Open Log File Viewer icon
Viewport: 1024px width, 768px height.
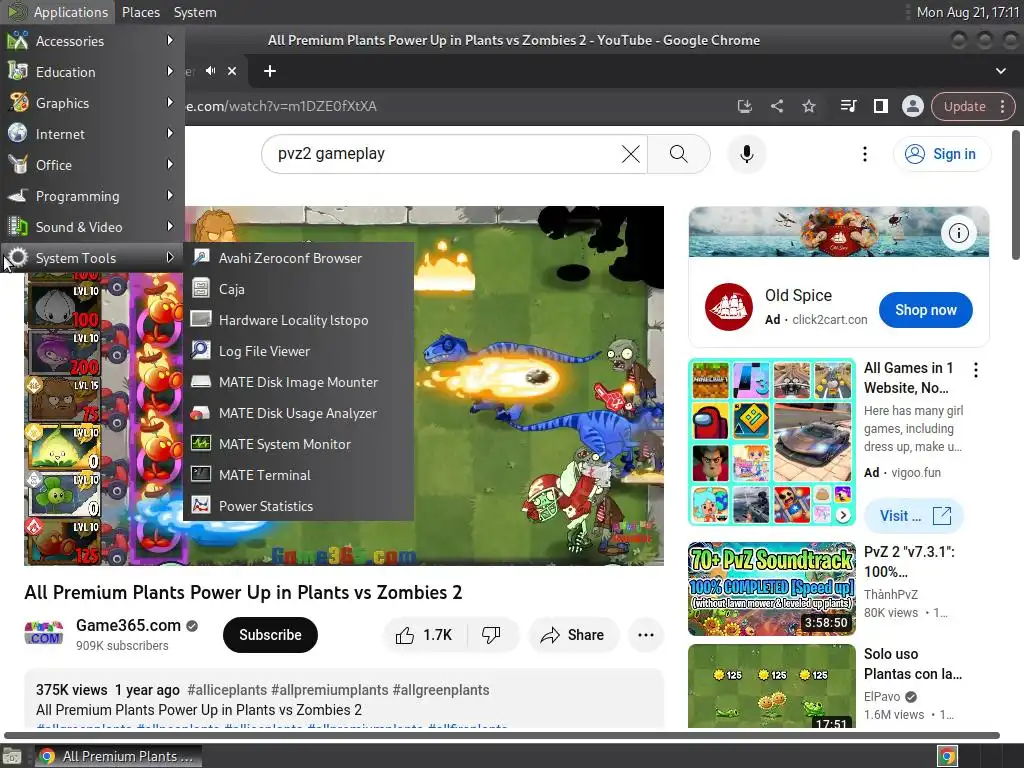point(200,351)
